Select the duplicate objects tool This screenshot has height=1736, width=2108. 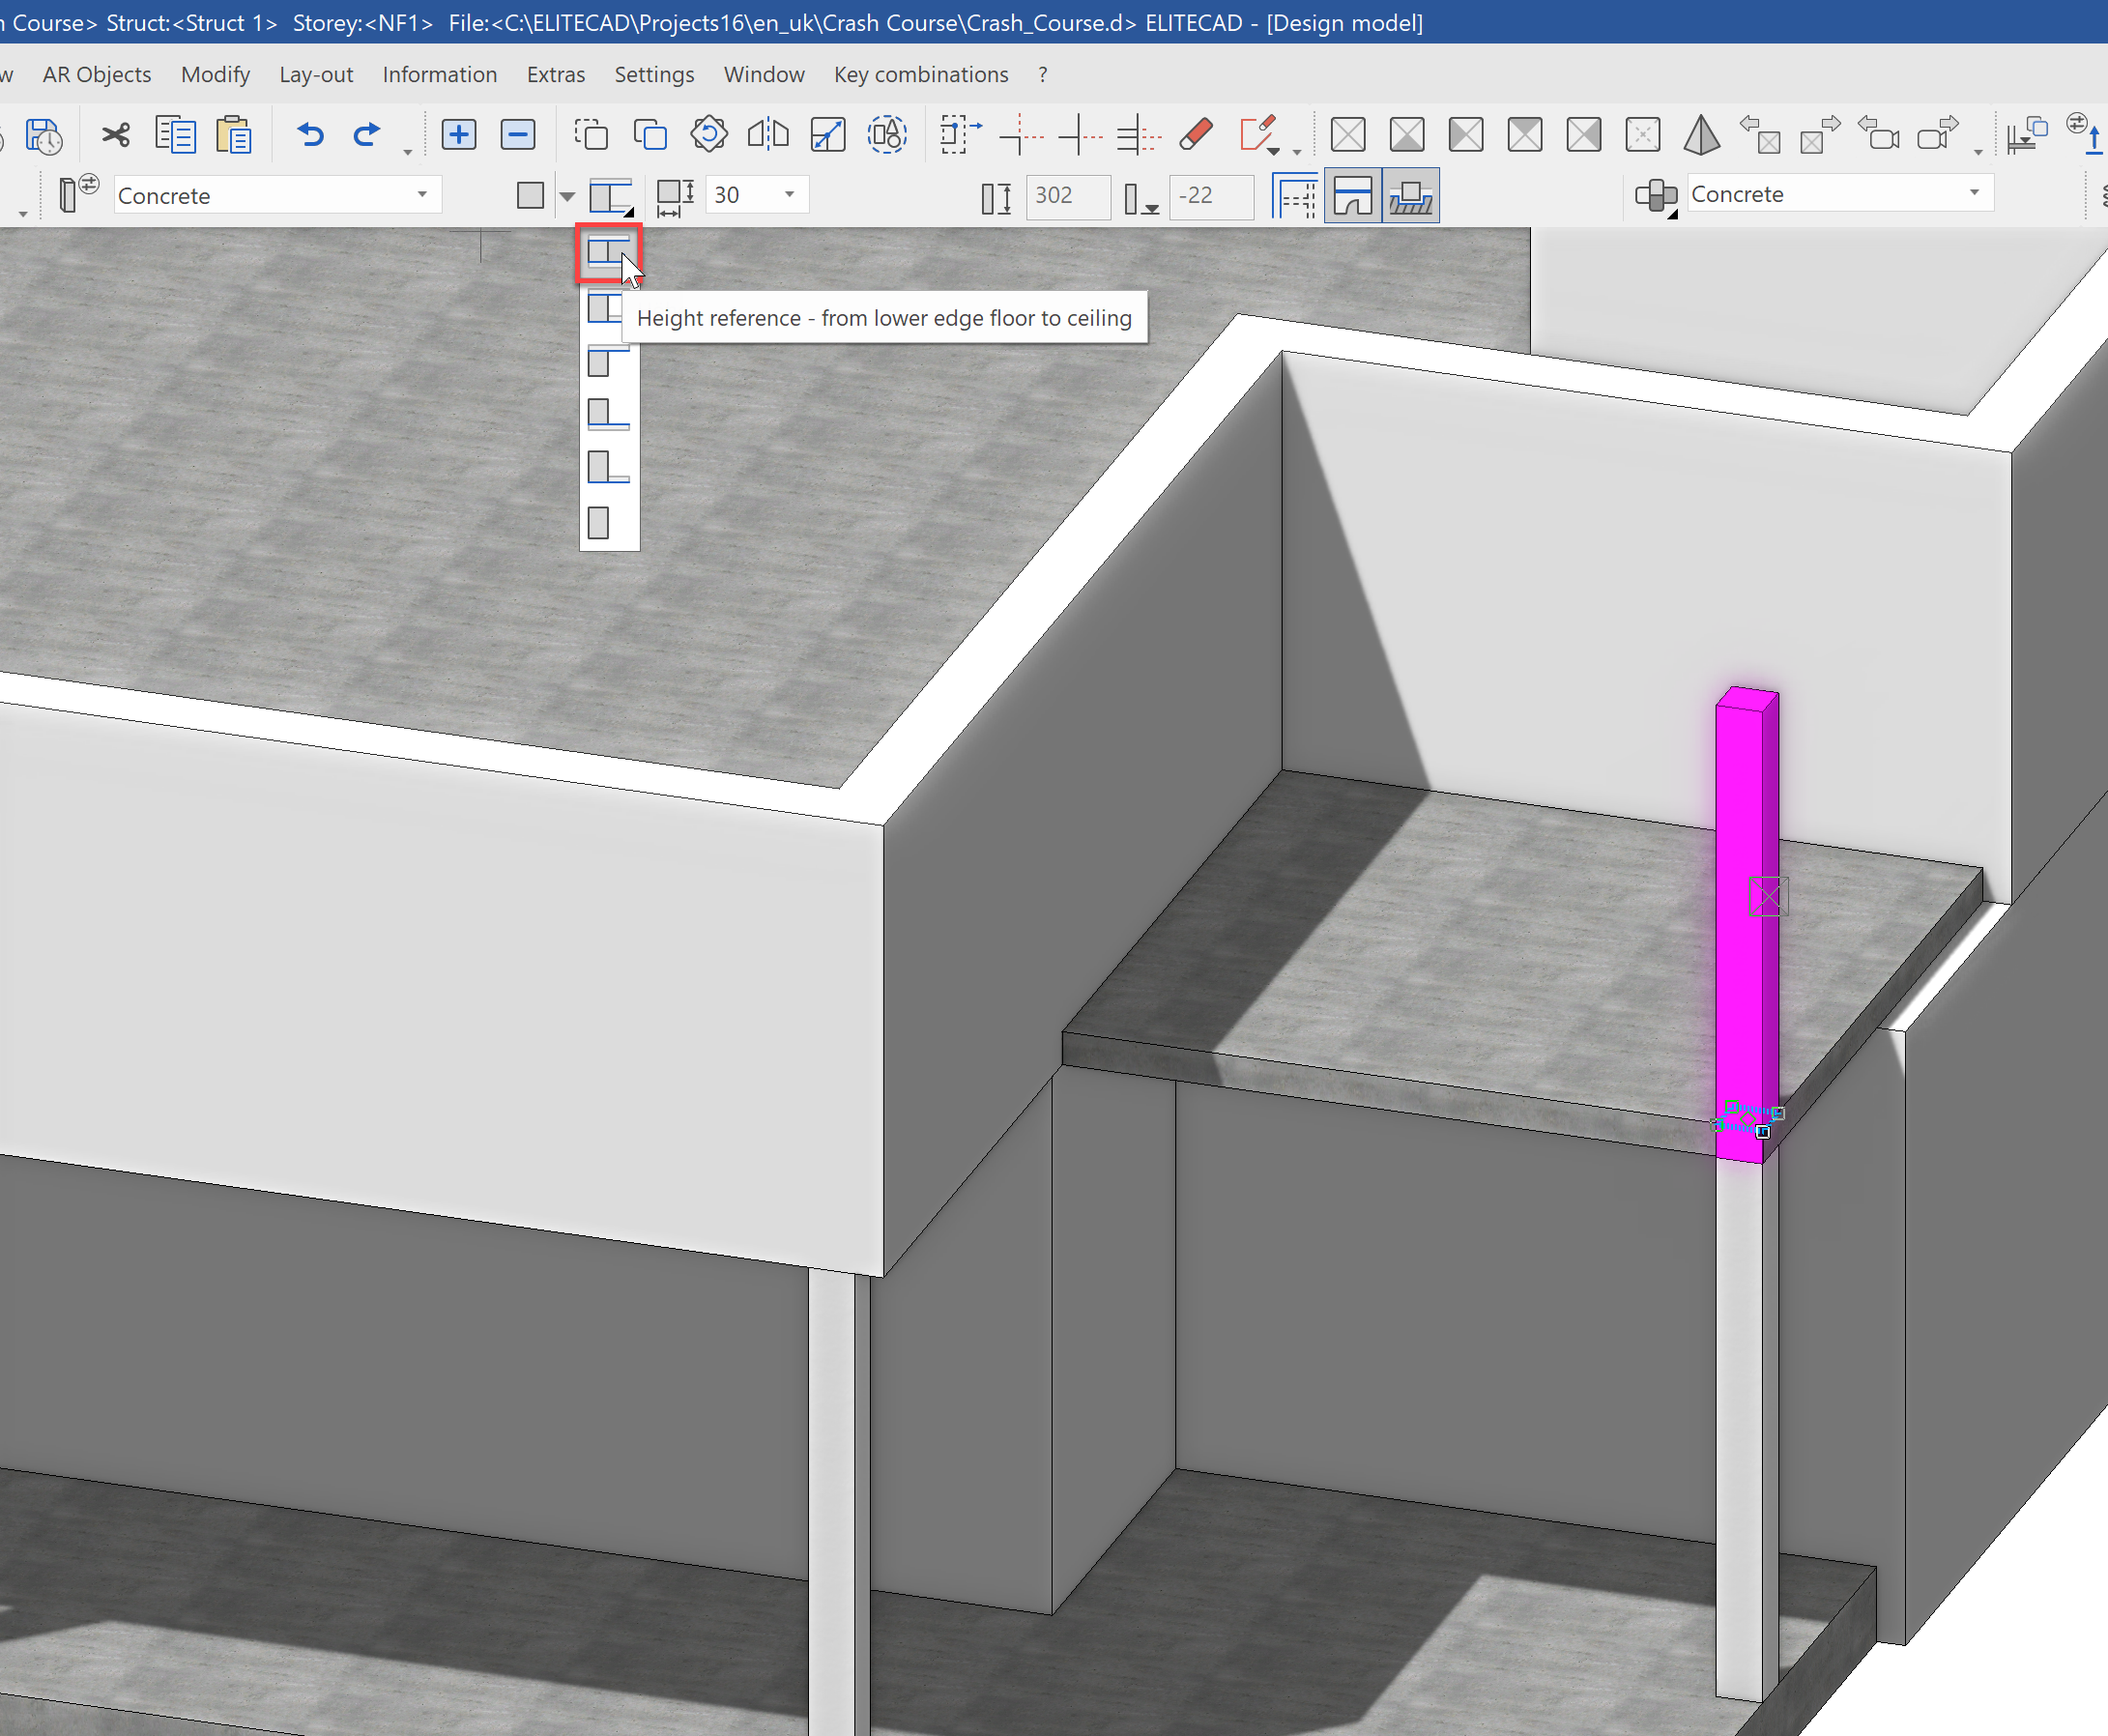click(650, 135)
